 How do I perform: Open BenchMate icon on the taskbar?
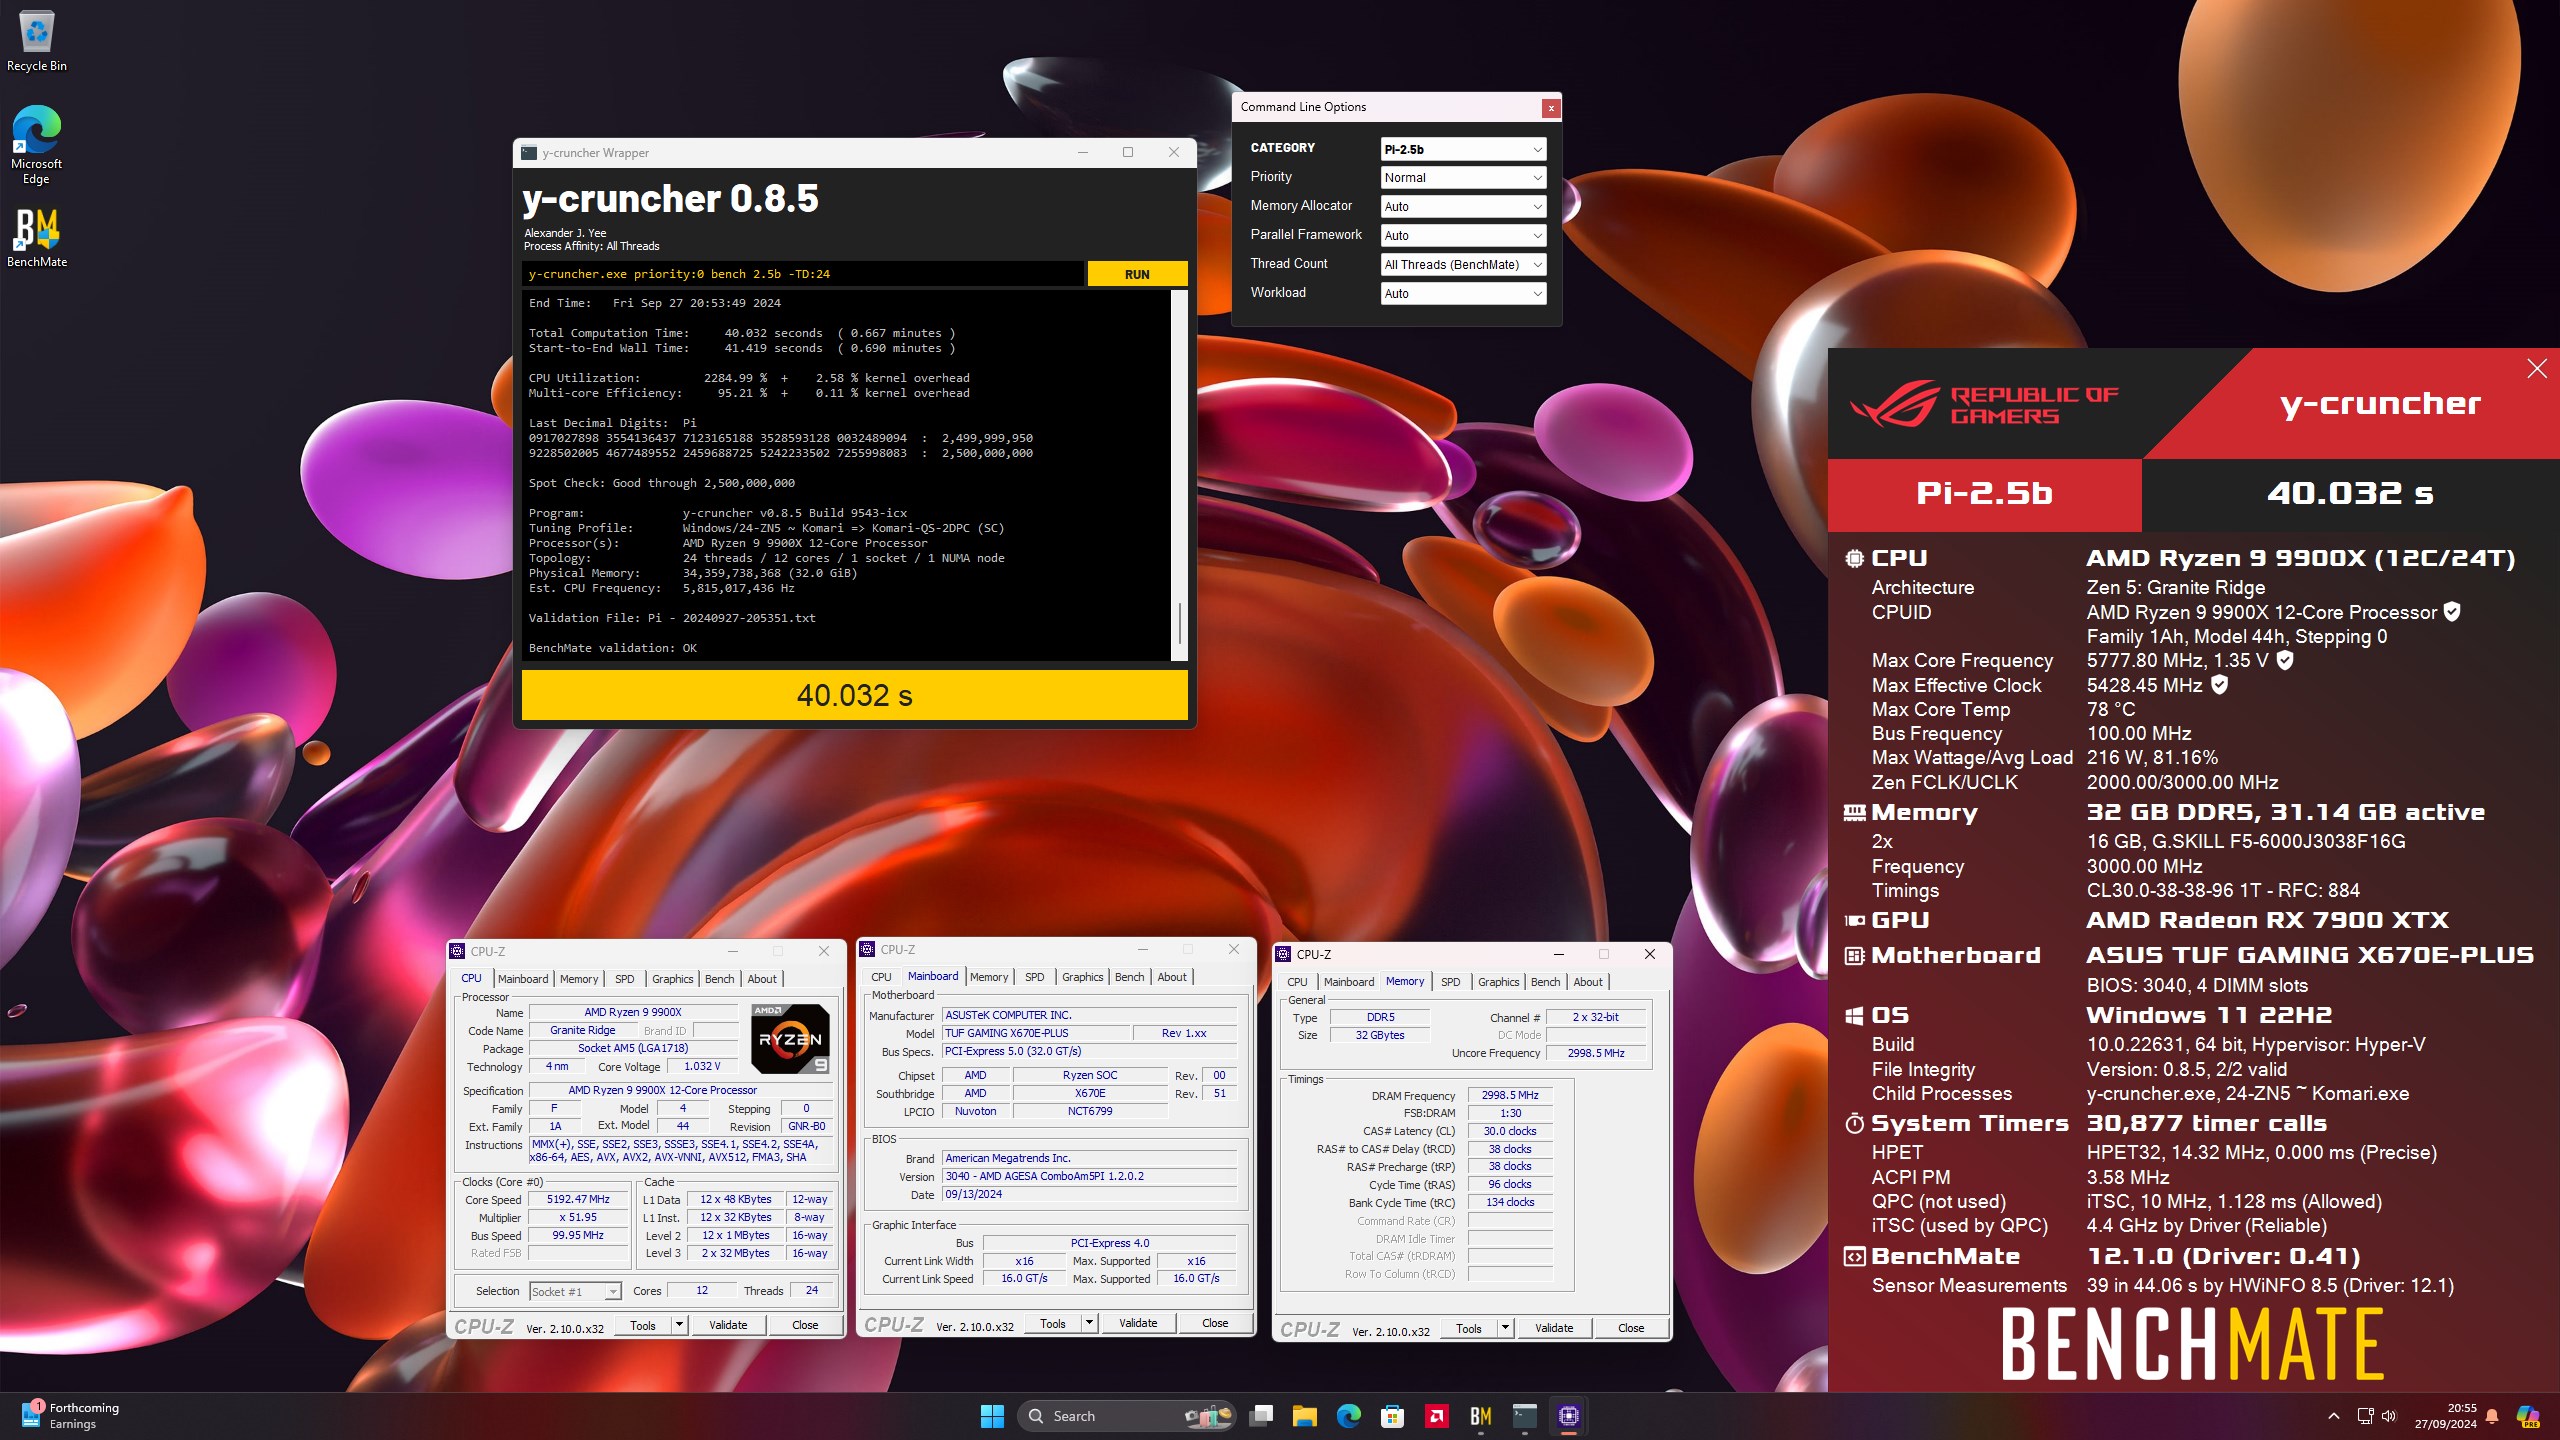1480,1416
